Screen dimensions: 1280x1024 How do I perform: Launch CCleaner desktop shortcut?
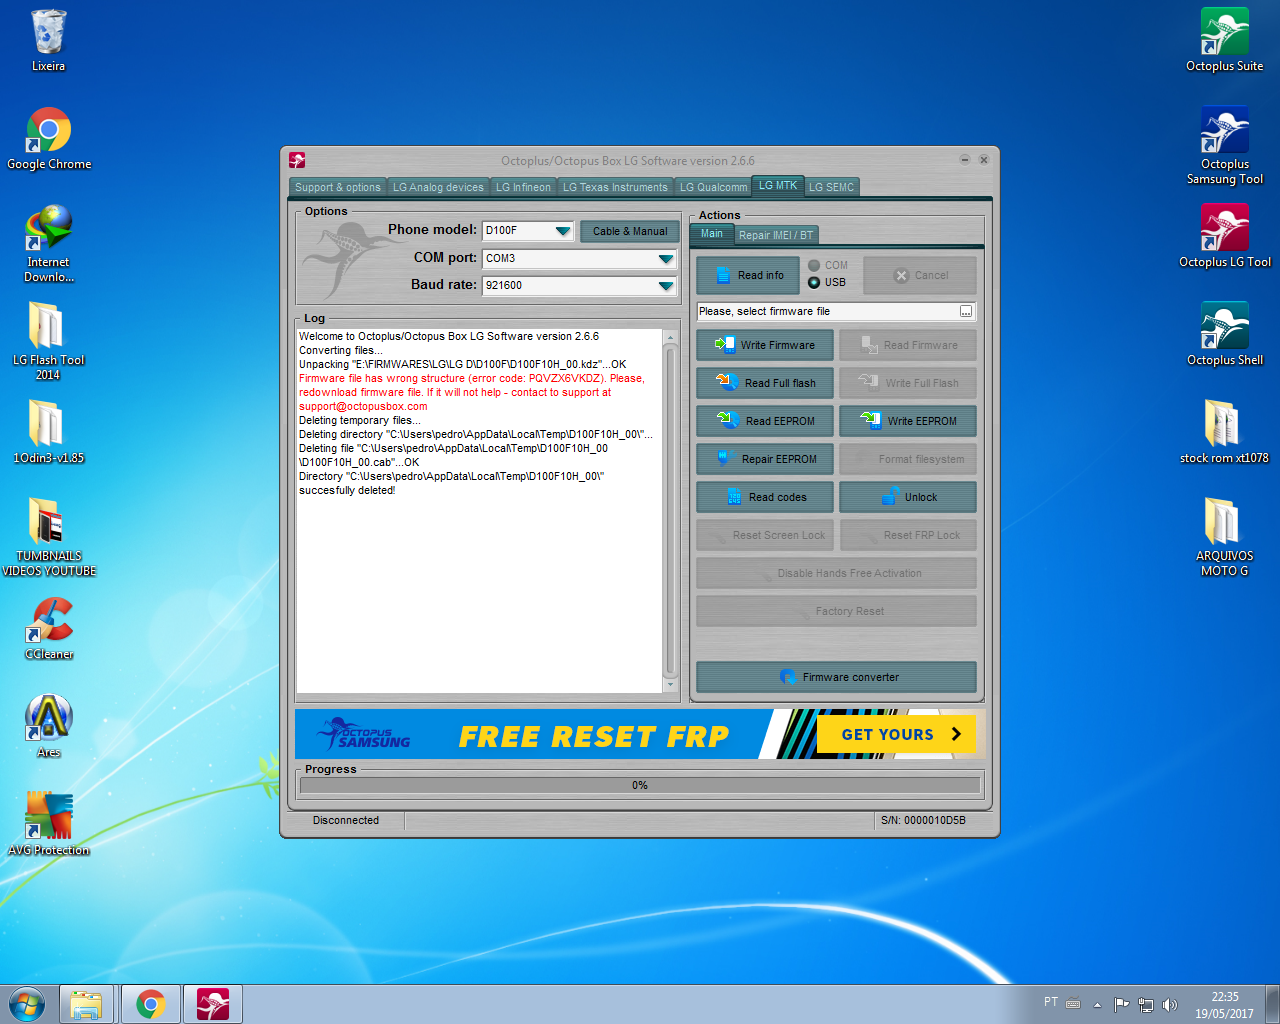click(49, 629)
